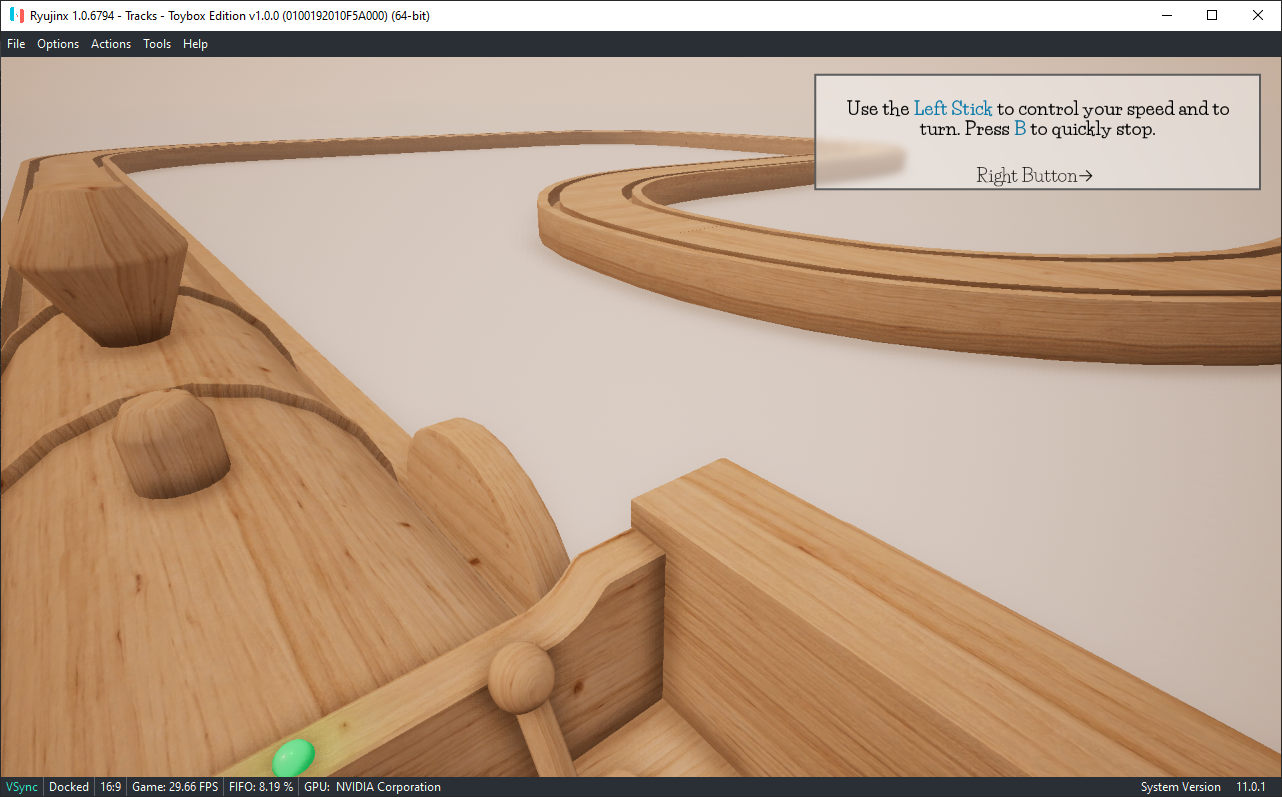
Task: Click the Game: 29.66 FPS text
Action: point(175,787)
